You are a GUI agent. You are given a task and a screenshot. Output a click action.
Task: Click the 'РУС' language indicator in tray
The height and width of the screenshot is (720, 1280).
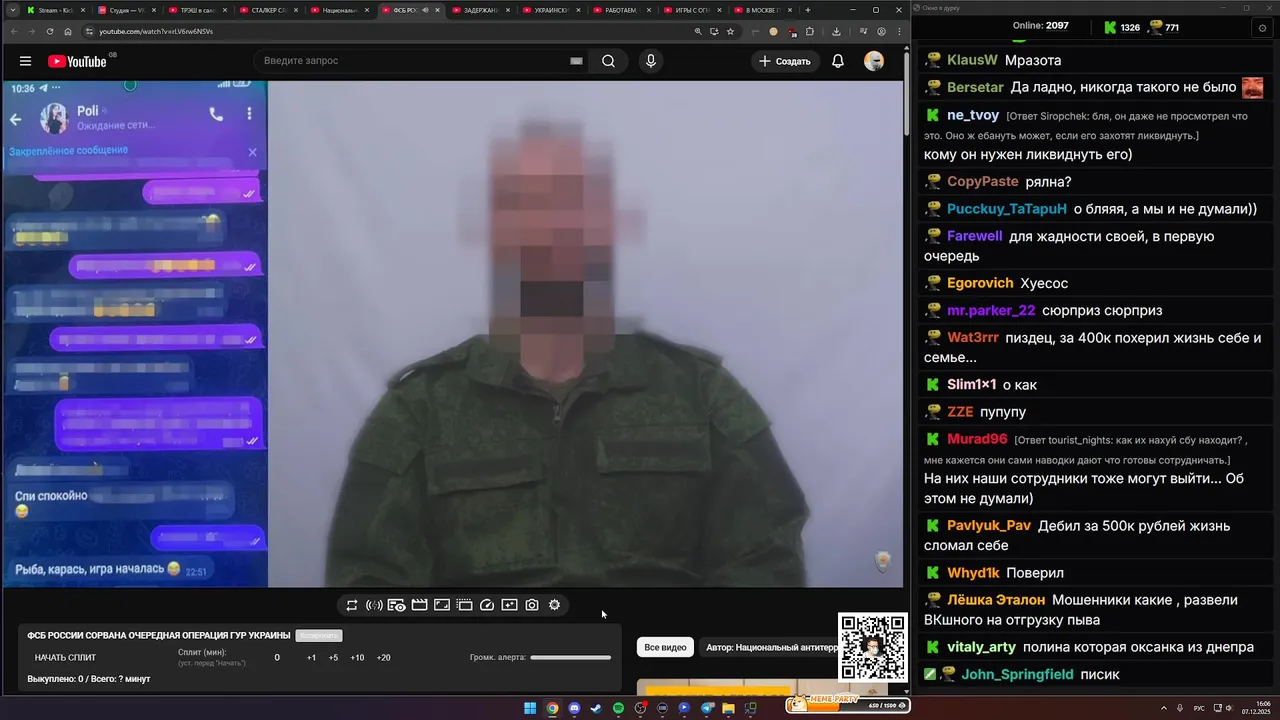[x=1199, y=708]
